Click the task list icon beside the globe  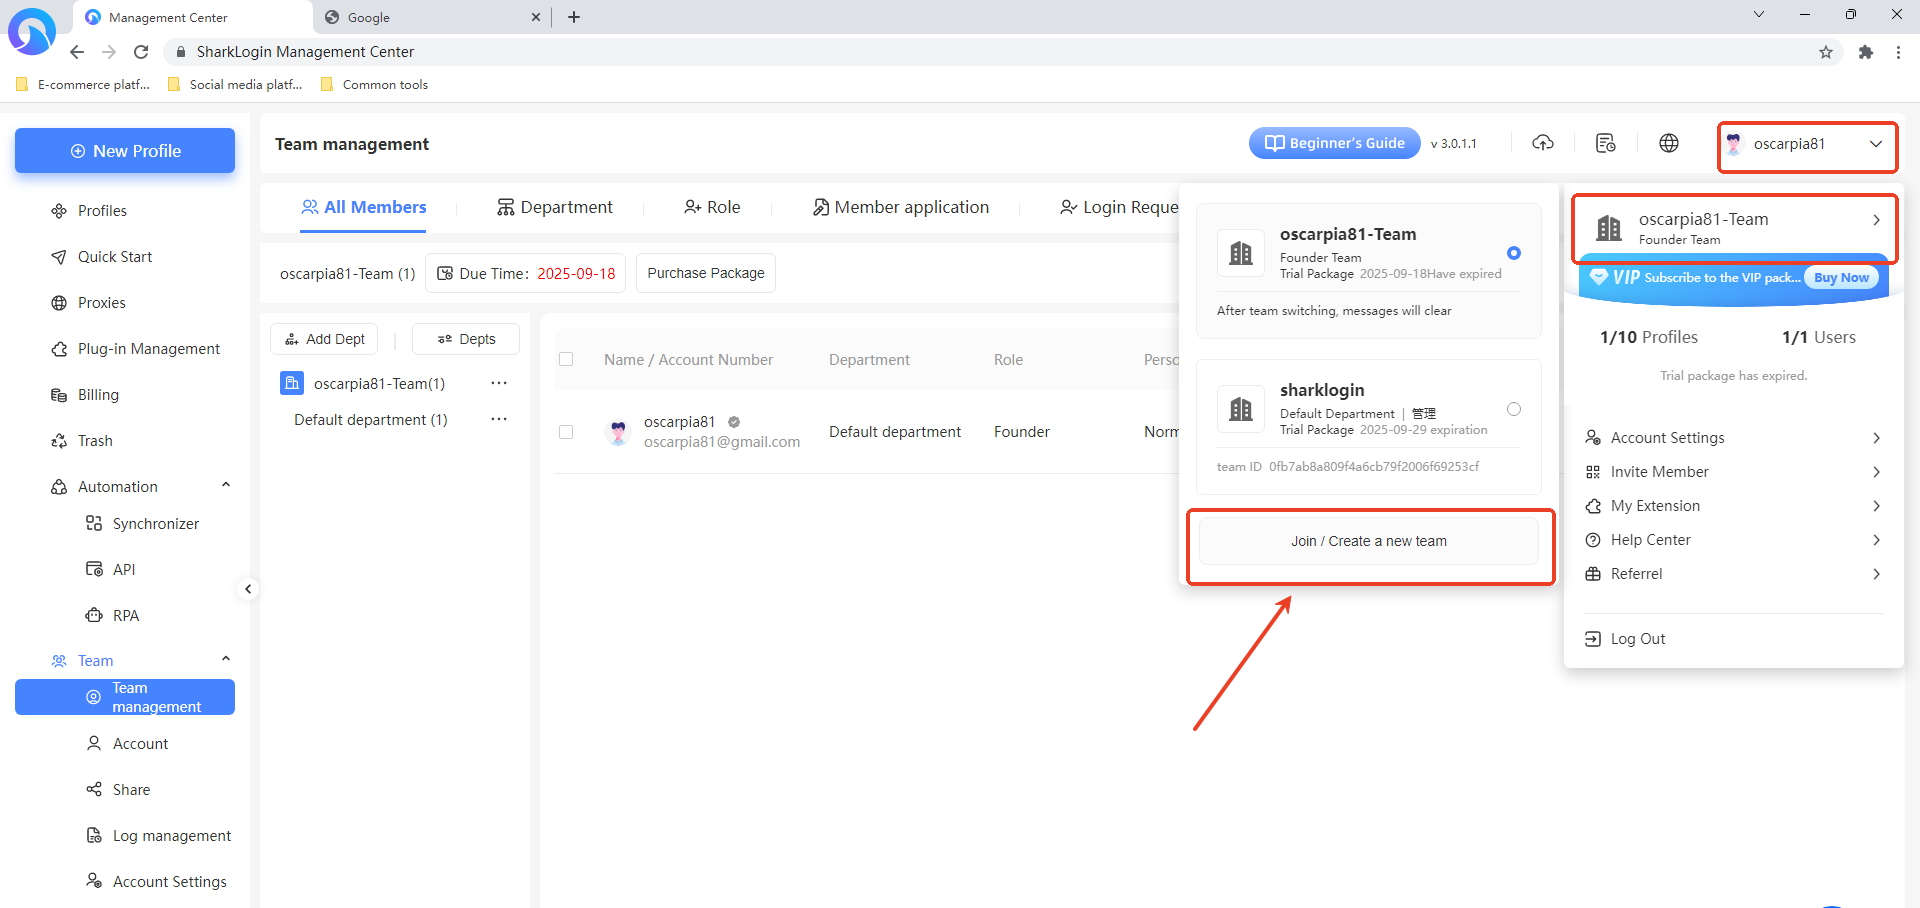(x=1605, y=143)
